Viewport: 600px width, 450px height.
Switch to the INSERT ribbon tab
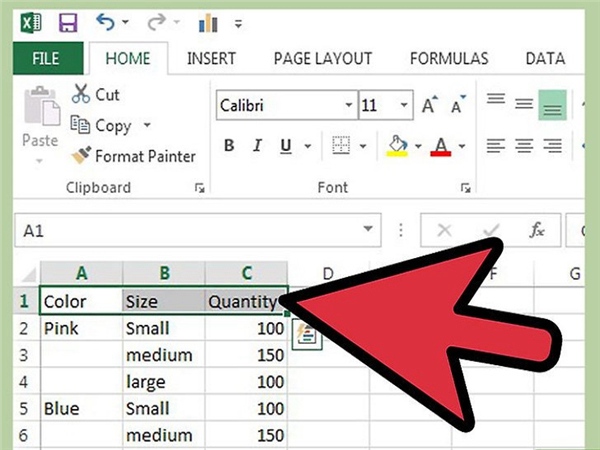point(211,59)
